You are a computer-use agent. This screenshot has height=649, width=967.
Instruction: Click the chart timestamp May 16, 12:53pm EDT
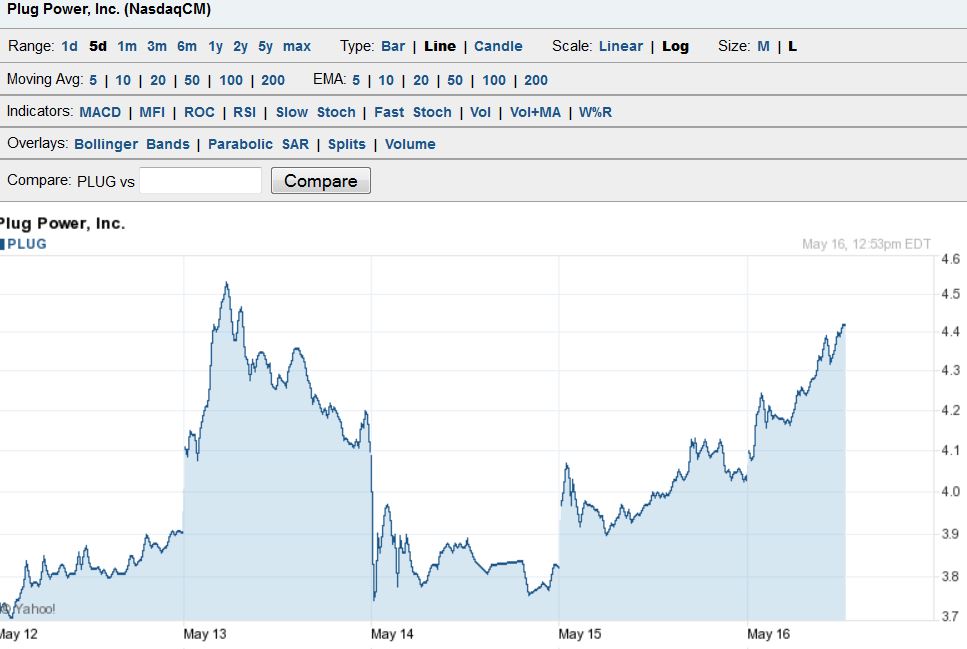point(866,244)
